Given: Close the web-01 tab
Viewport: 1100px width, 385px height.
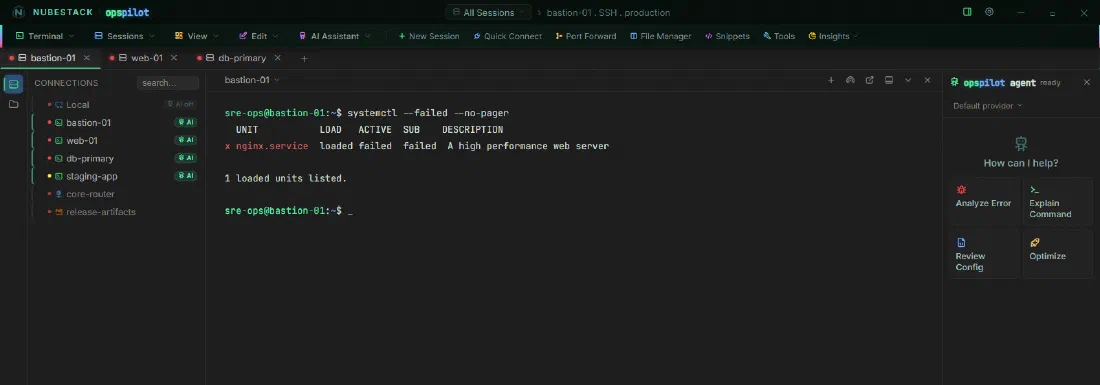Looking at the screenshot, I should point(174,58).
